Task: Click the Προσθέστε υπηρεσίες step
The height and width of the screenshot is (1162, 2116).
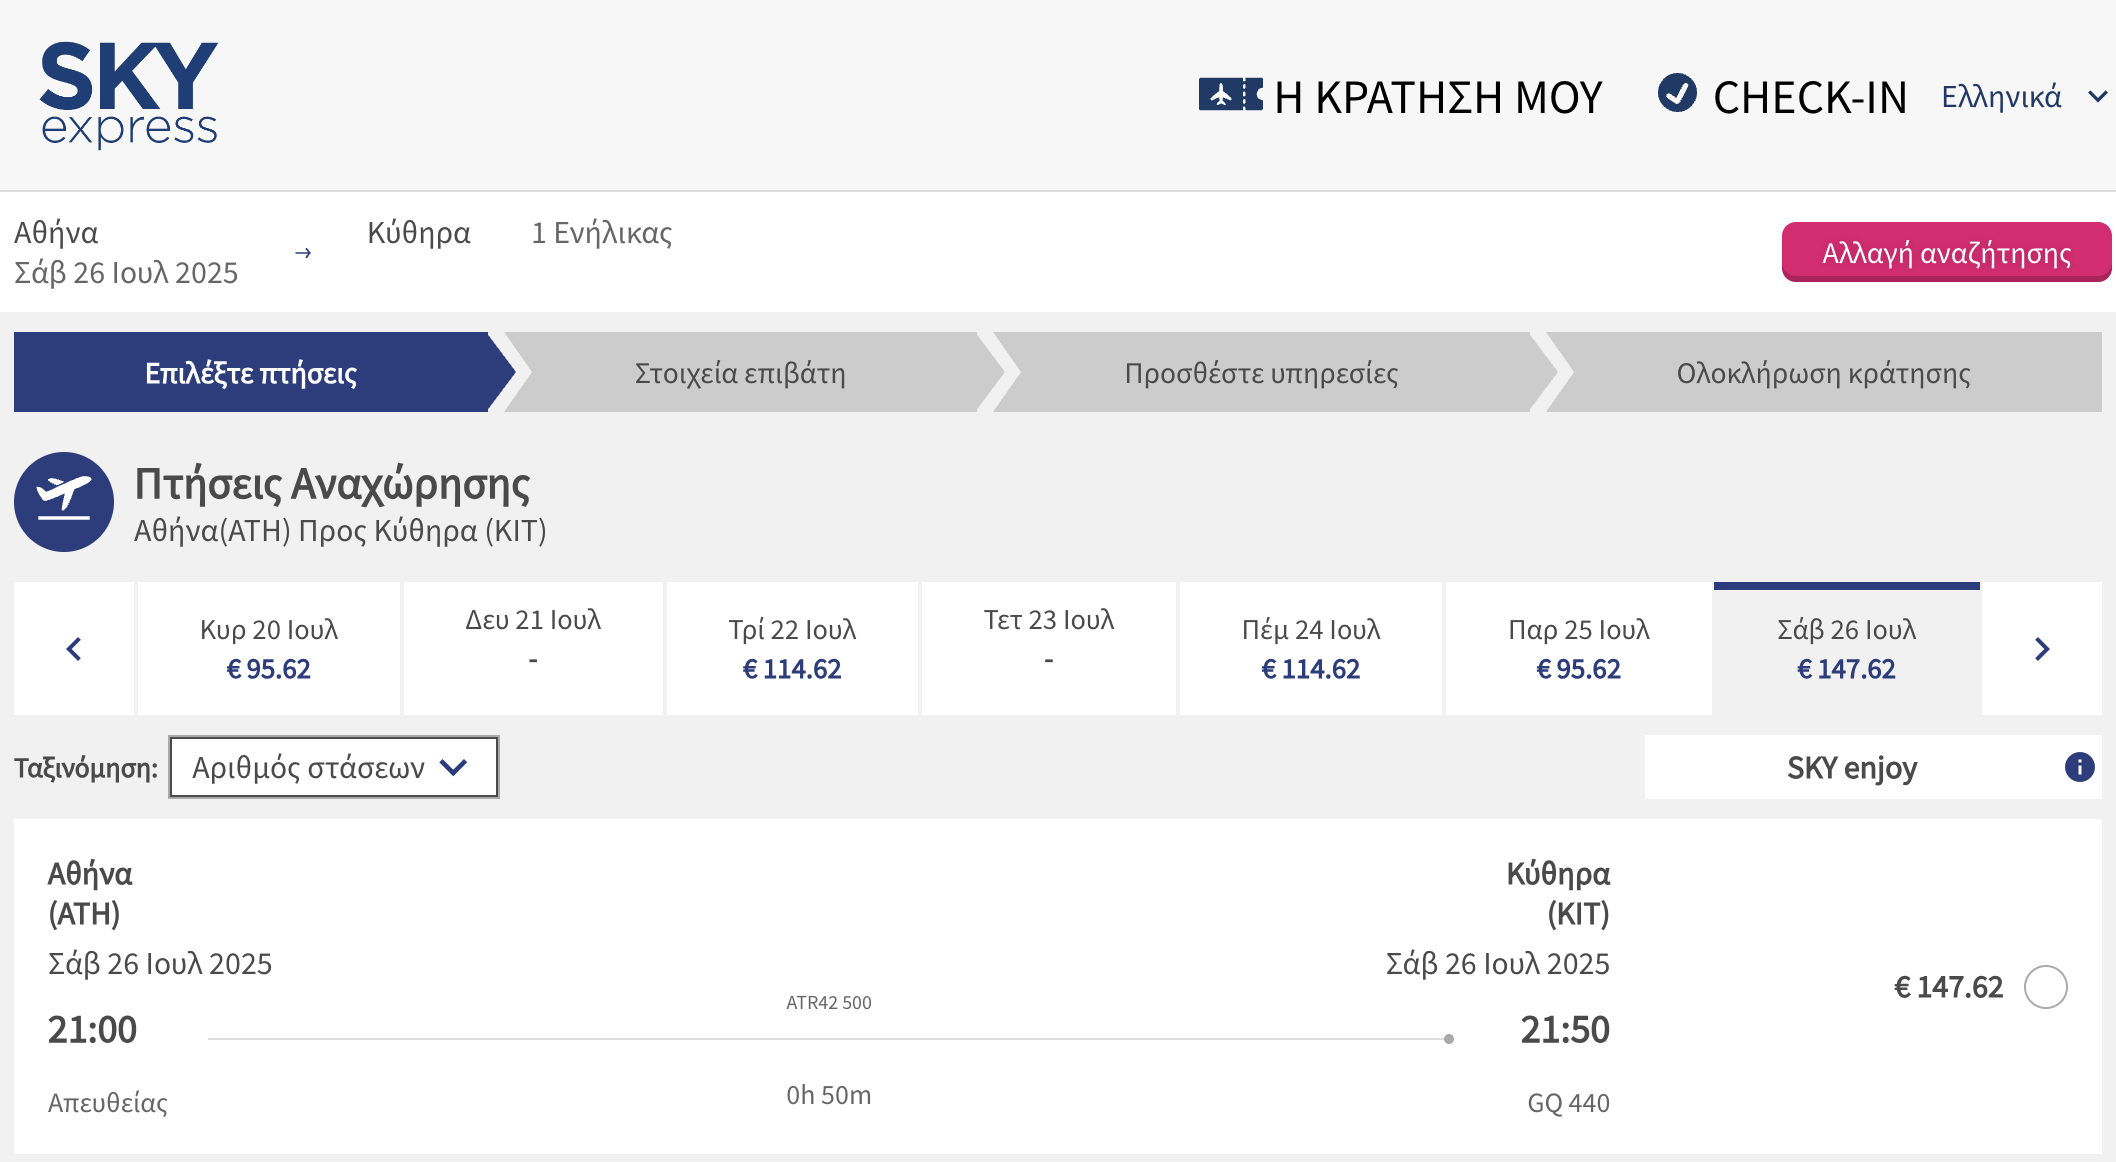Action: tap(1261, 373)
